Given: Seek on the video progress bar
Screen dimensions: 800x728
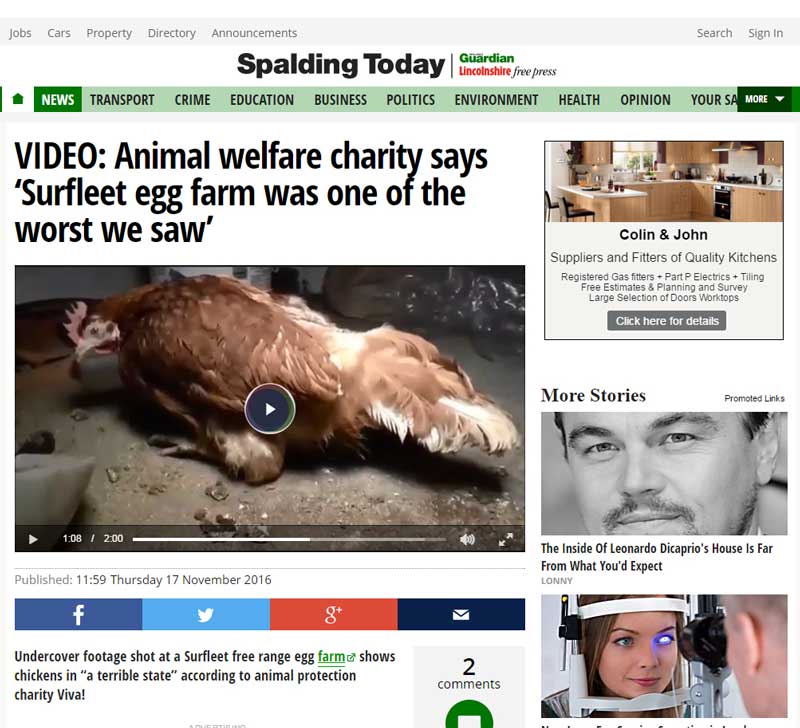Looking at the screenshot, I should click(289, 539).
